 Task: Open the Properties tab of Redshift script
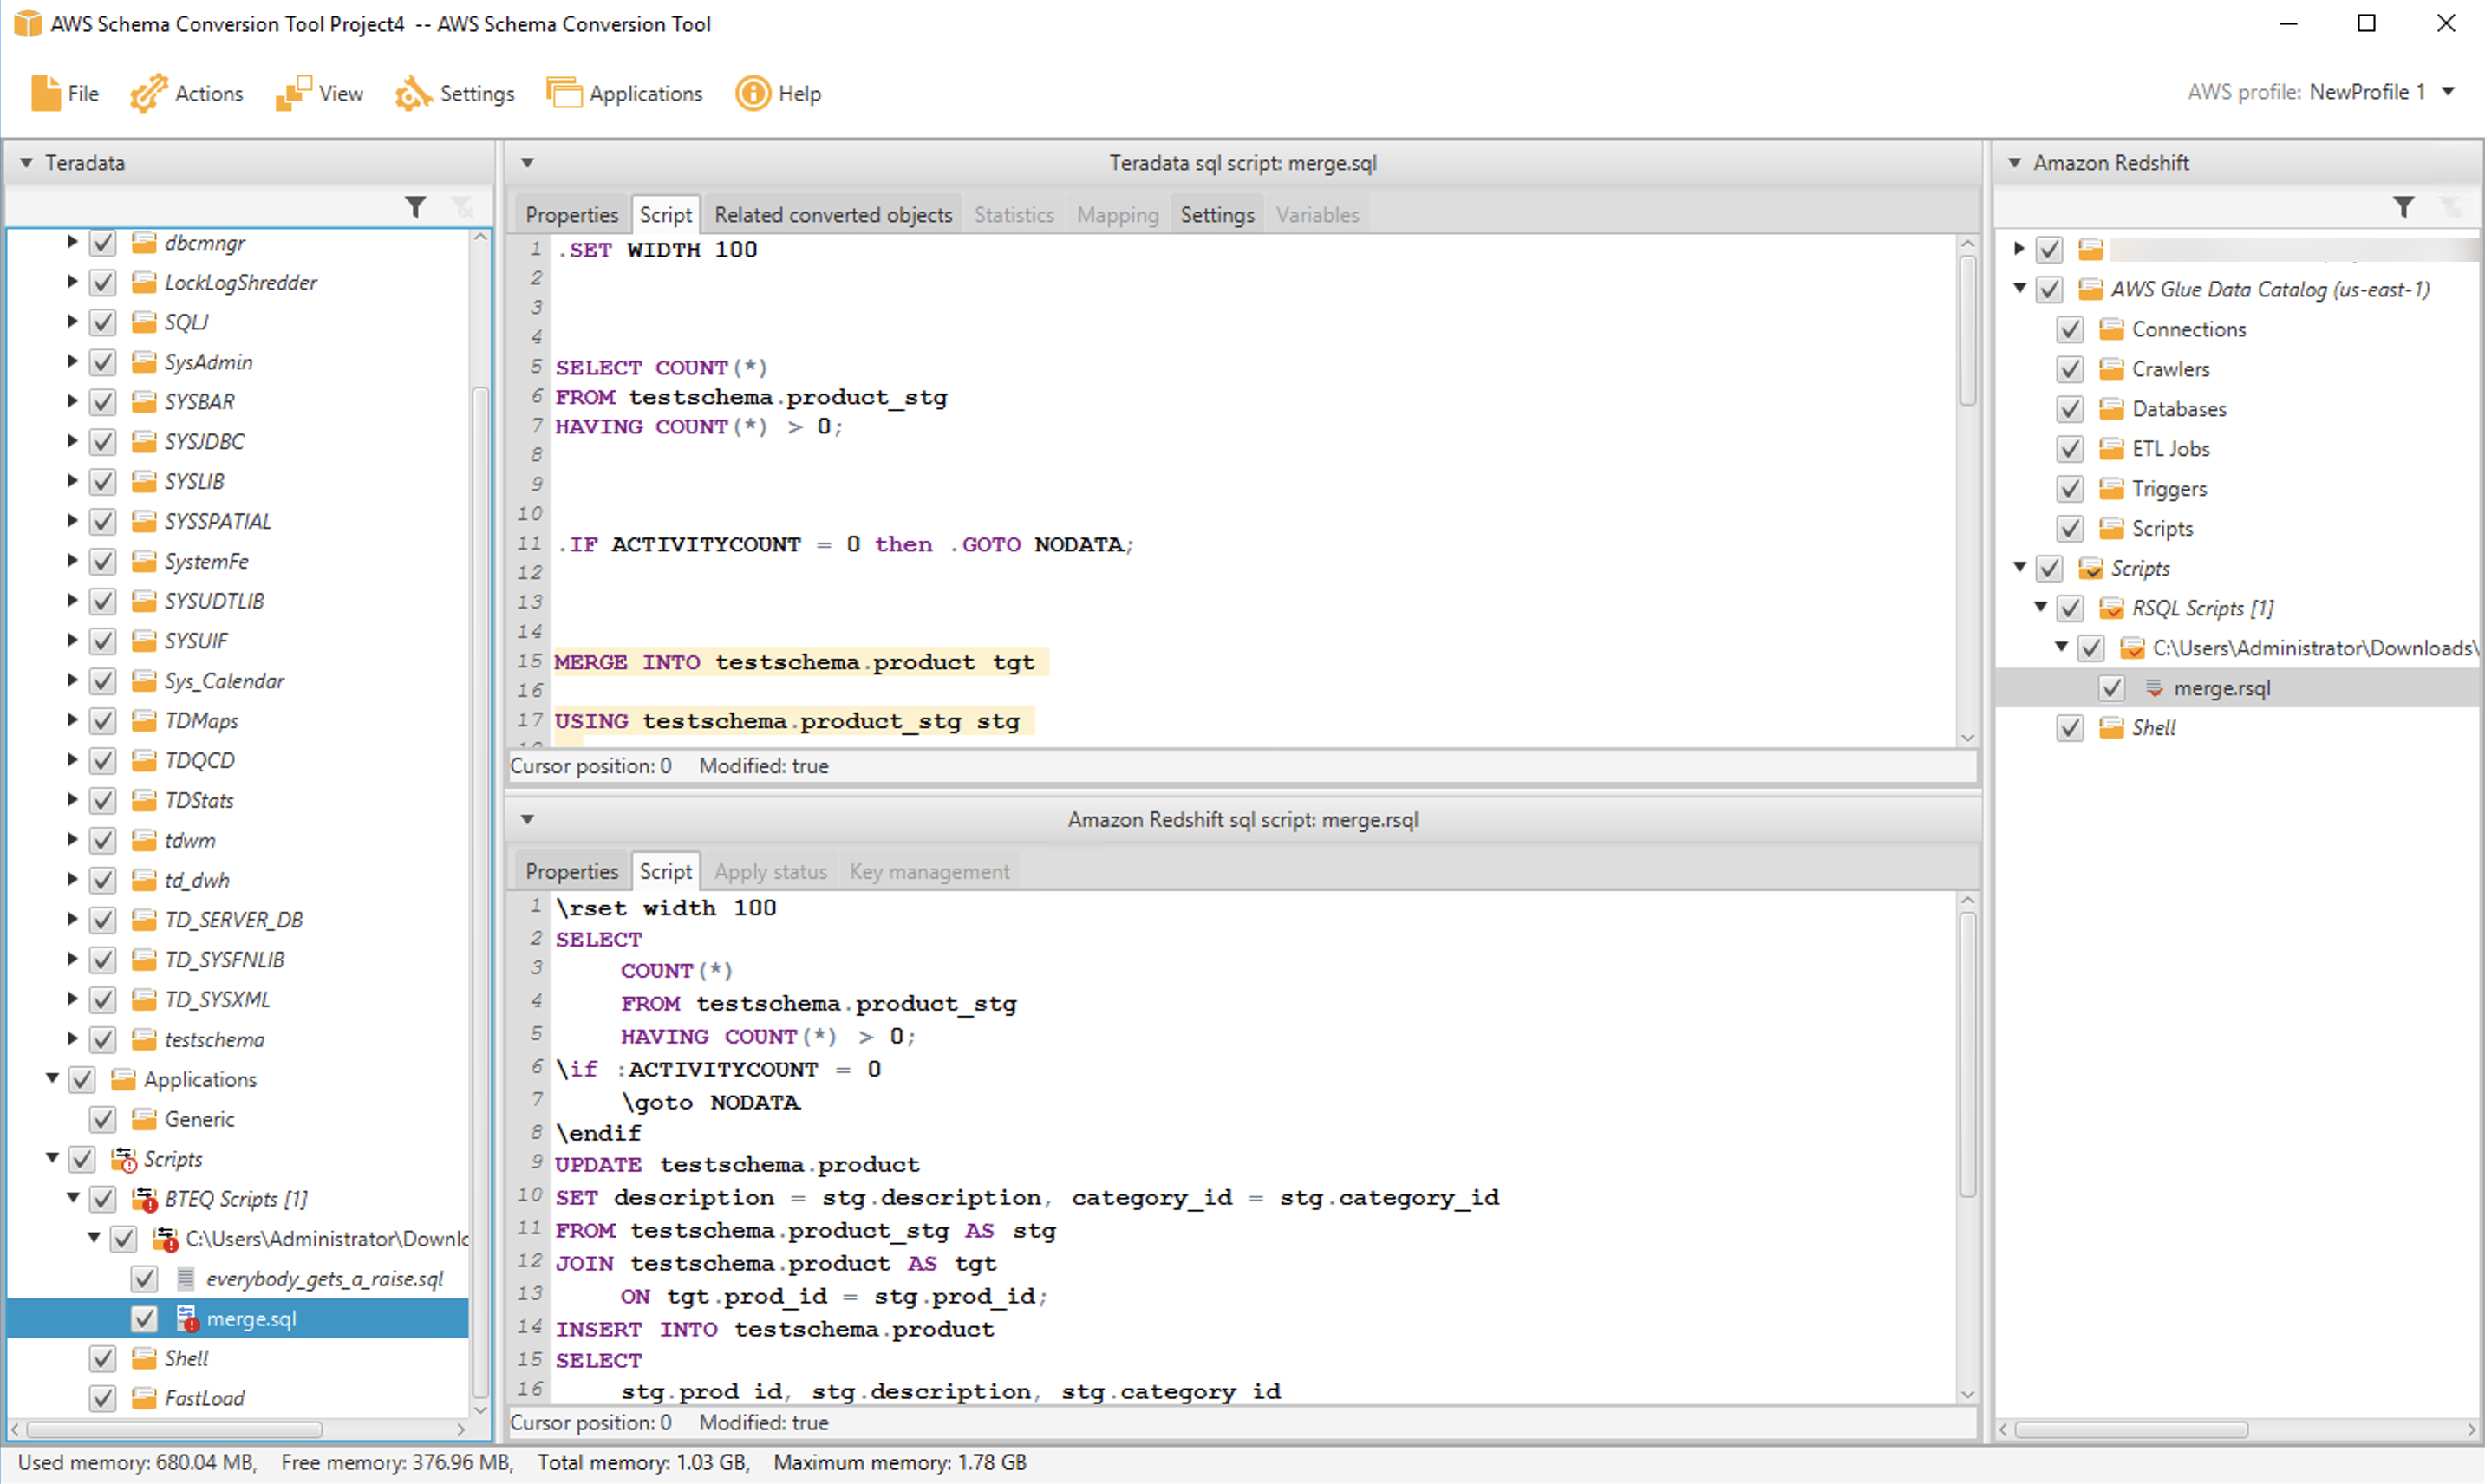point(571,871)
